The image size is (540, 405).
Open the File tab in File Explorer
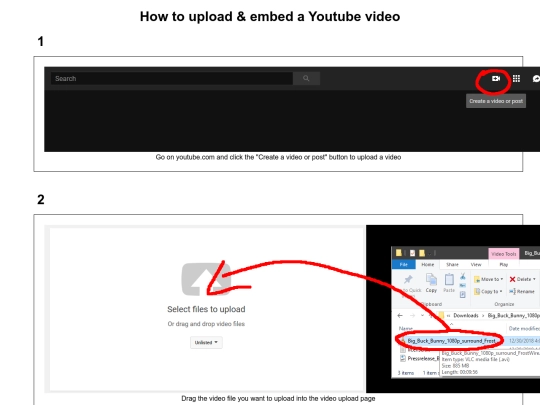(x=404, y=264)
